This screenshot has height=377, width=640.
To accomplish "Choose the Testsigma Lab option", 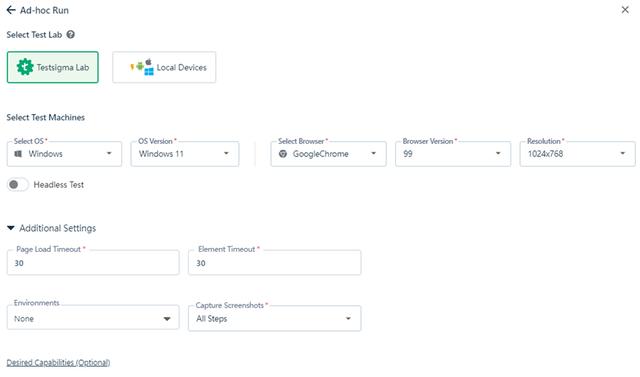I will (53, 67).
